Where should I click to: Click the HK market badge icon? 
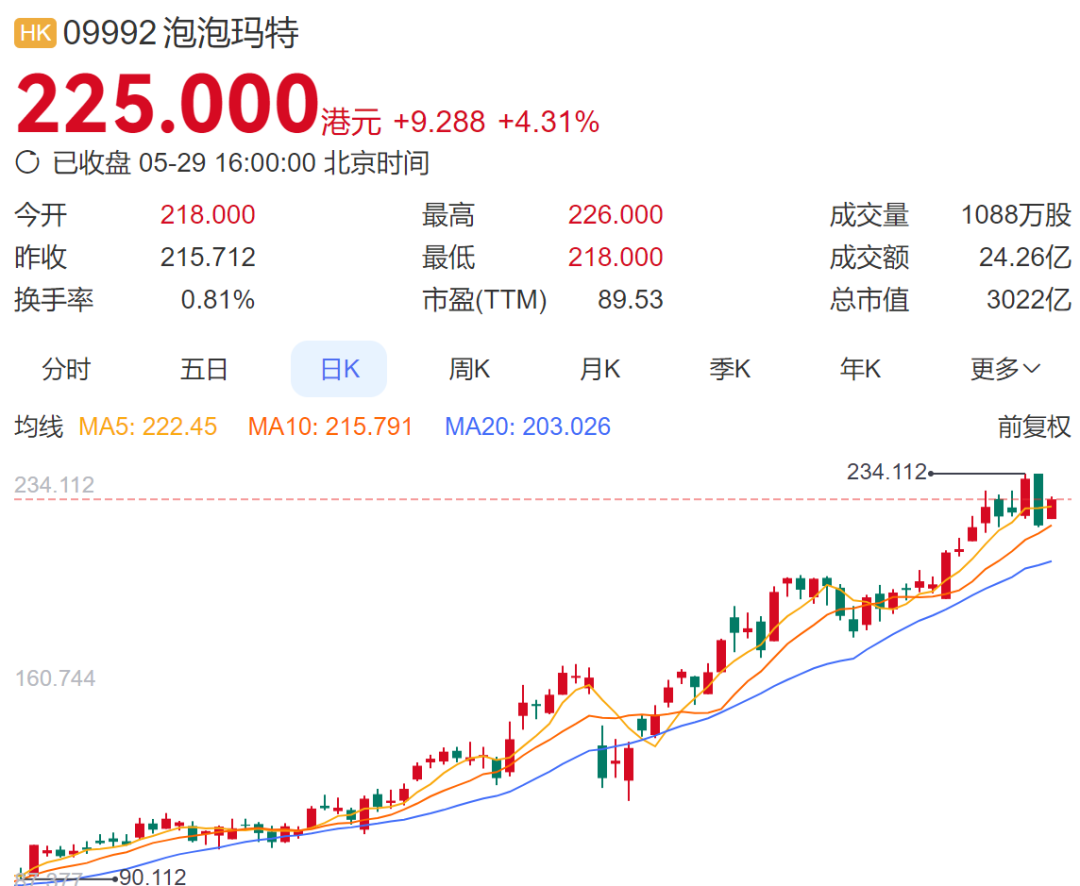35,33
